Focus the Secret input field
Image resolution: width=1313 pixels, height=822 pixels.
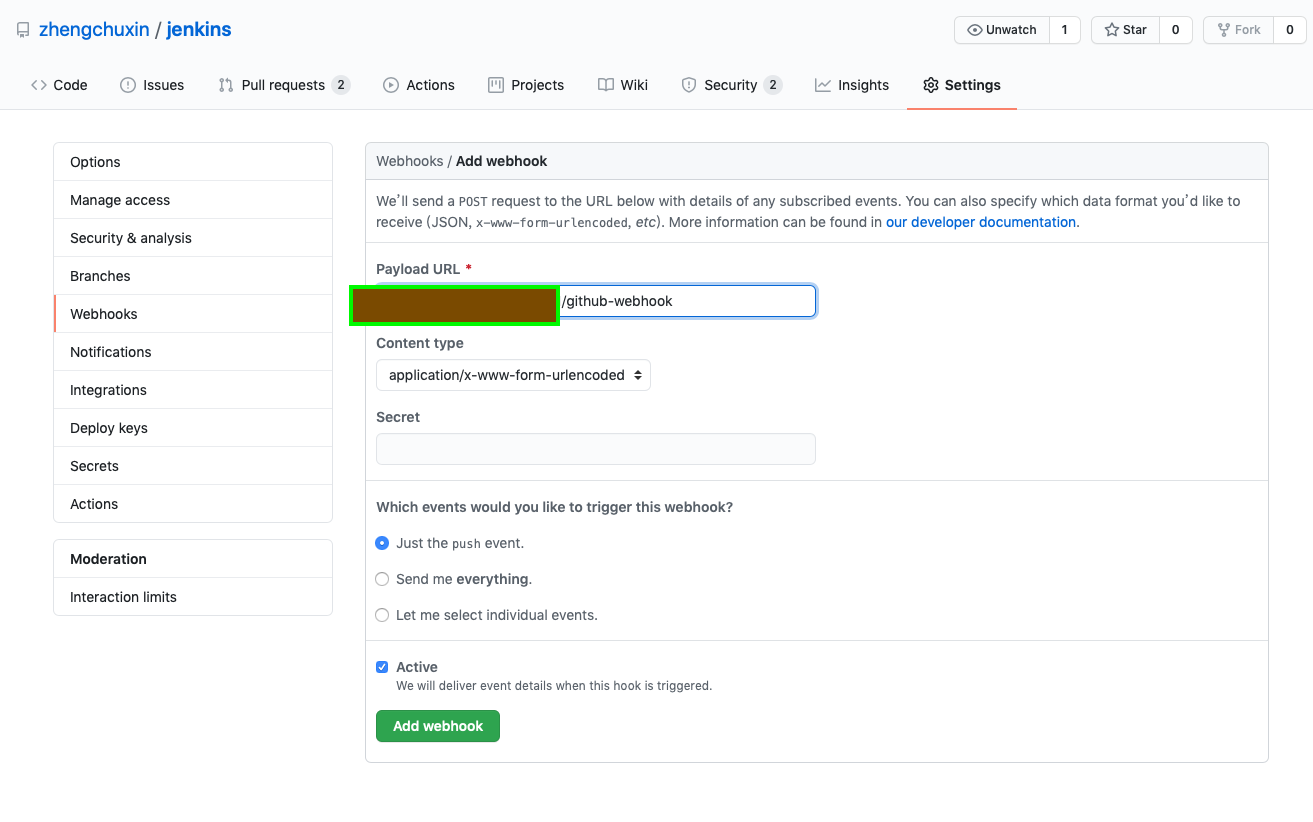[x=595, y=449]
